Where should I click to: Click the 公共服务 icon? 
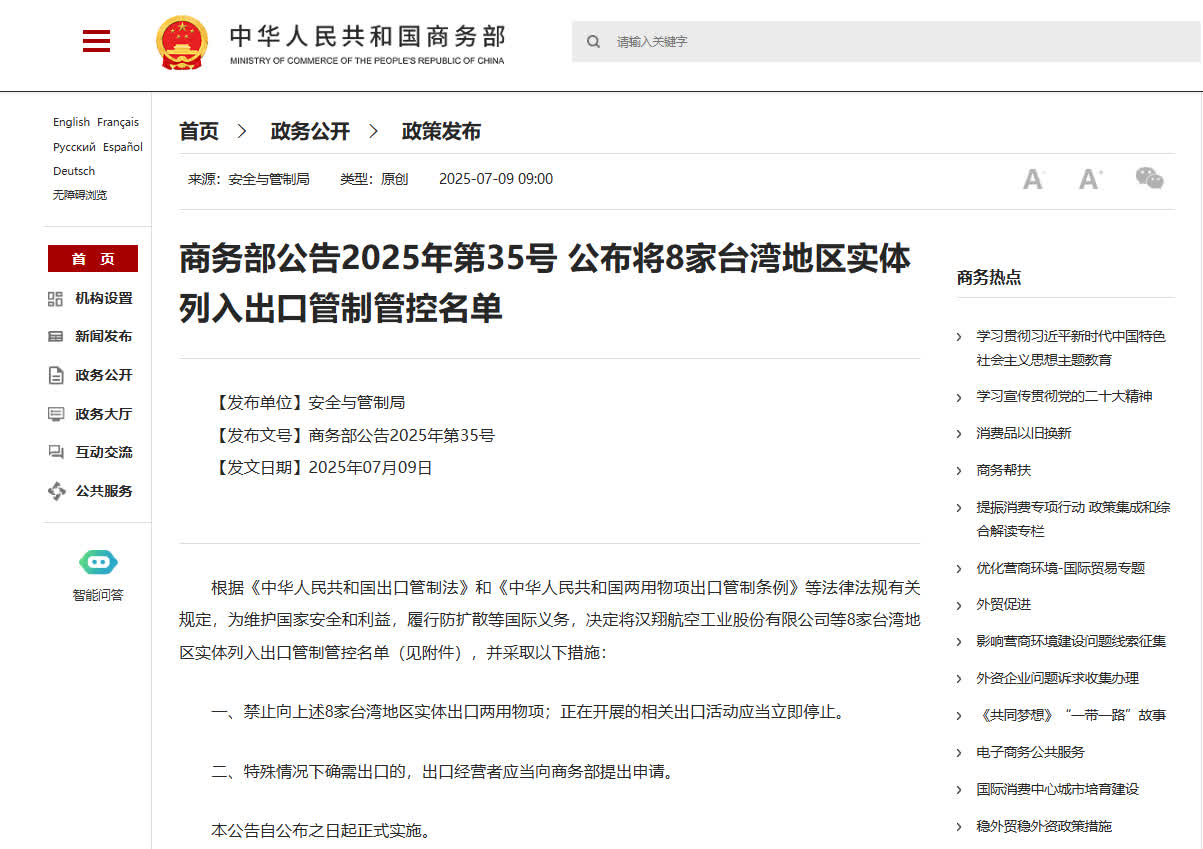pos(56,491)
